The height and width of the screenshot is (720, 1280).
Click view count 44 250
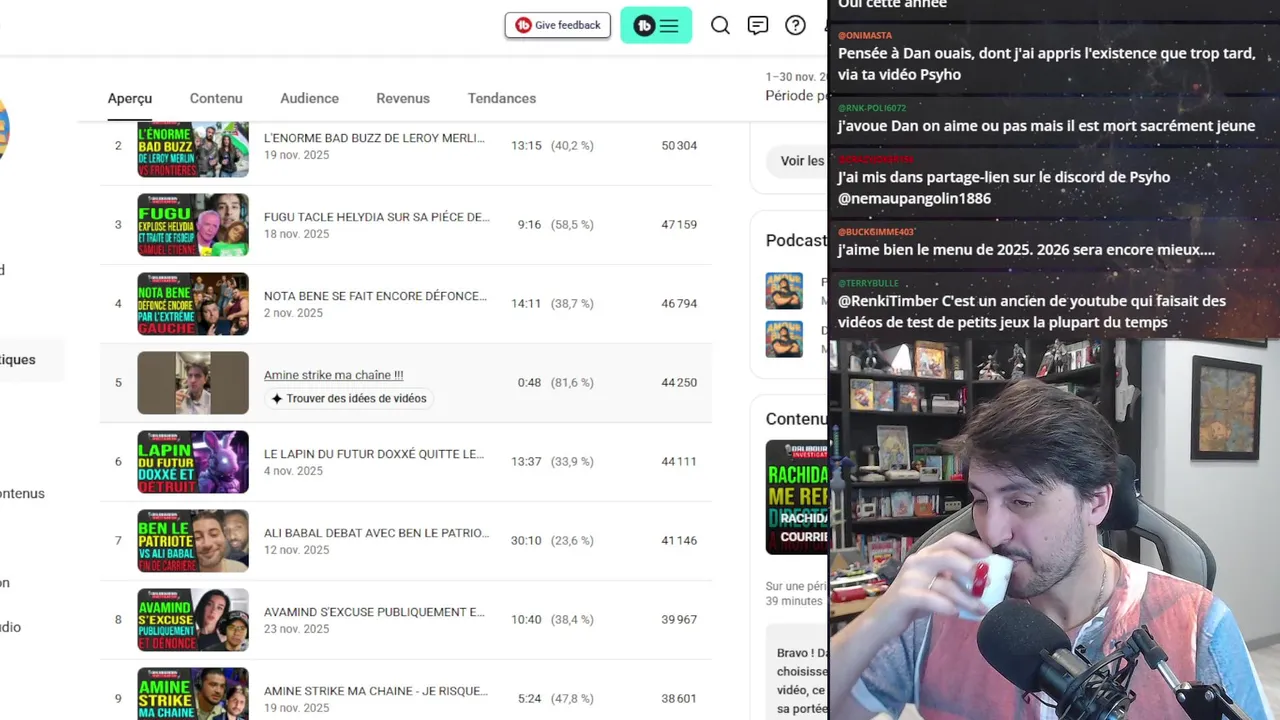tap(679, 383)
